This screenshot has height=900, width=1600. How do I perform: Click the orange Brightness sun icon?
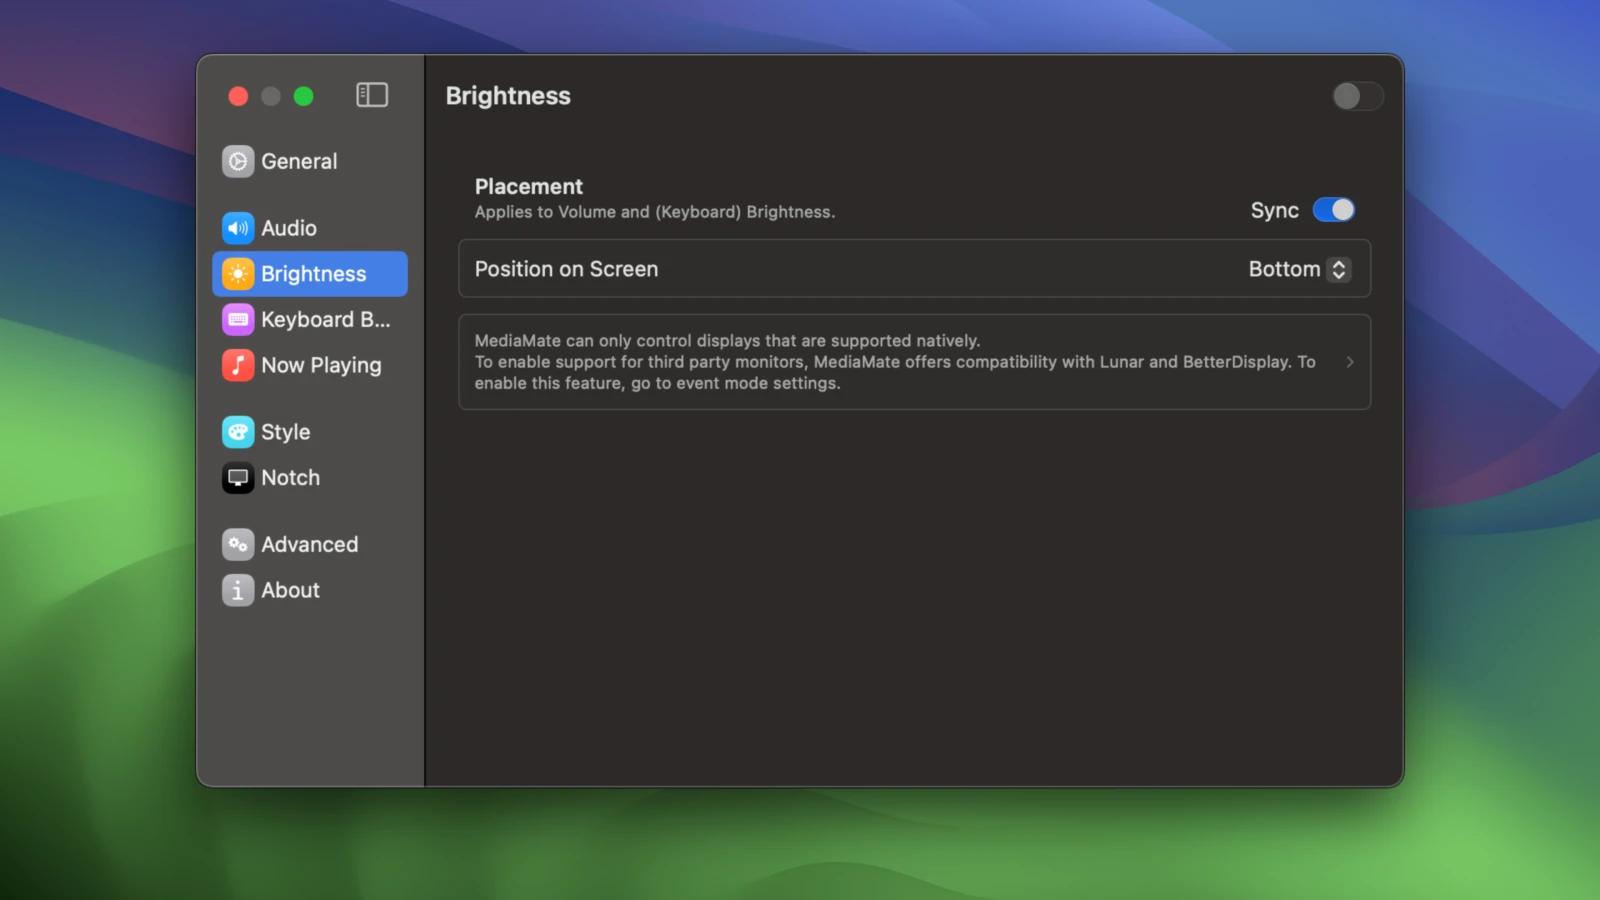click(x=238, y=274)
